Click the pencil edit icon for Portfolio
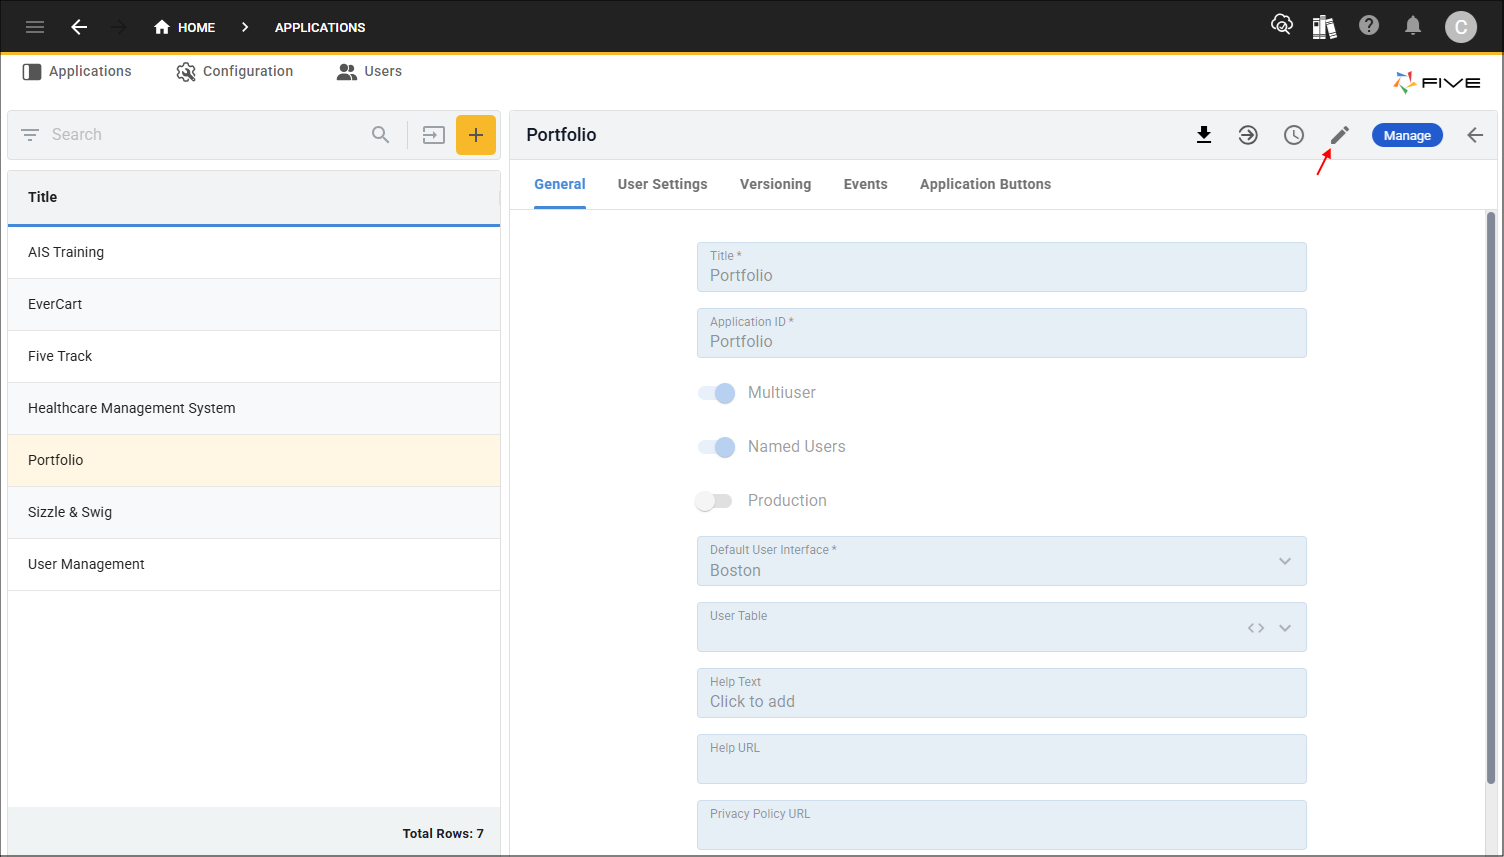This screenshot has width=1504, height=857. click(1339, 135)
